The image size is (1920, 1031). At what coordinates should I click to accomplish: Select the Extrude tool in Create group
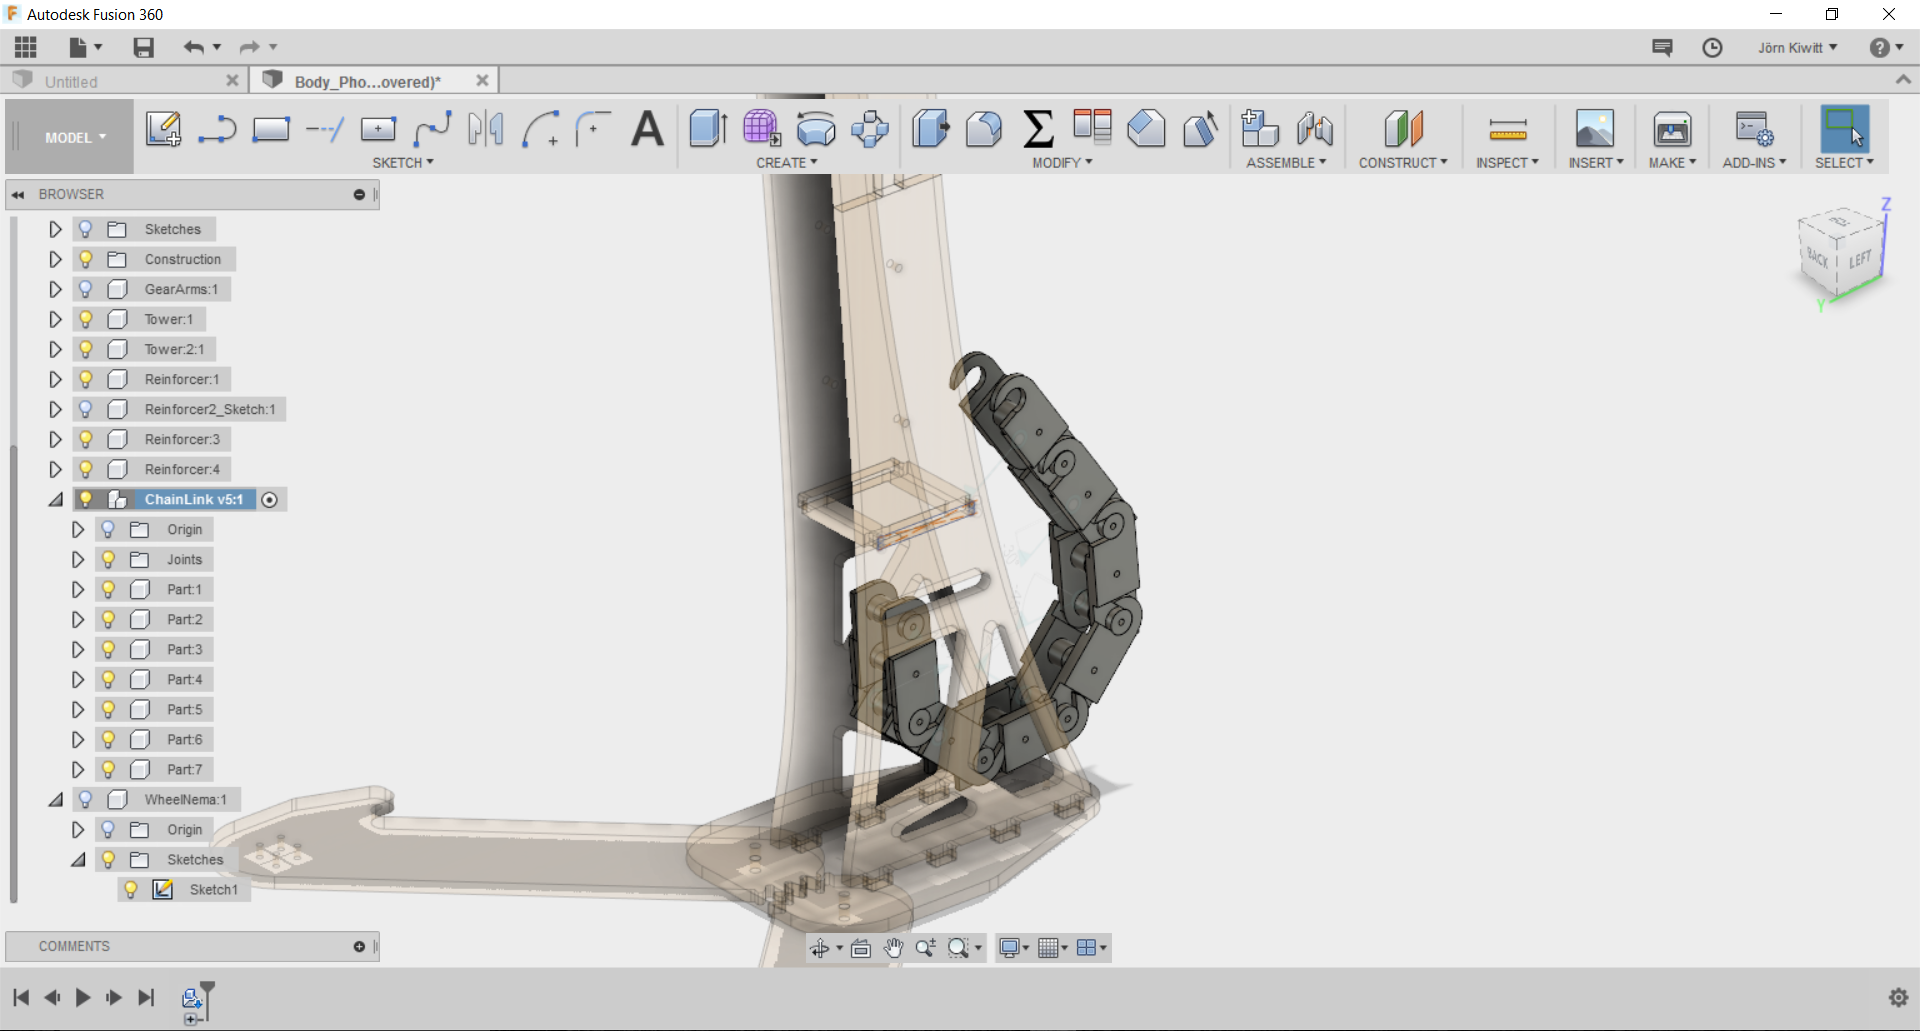point(708,129)
